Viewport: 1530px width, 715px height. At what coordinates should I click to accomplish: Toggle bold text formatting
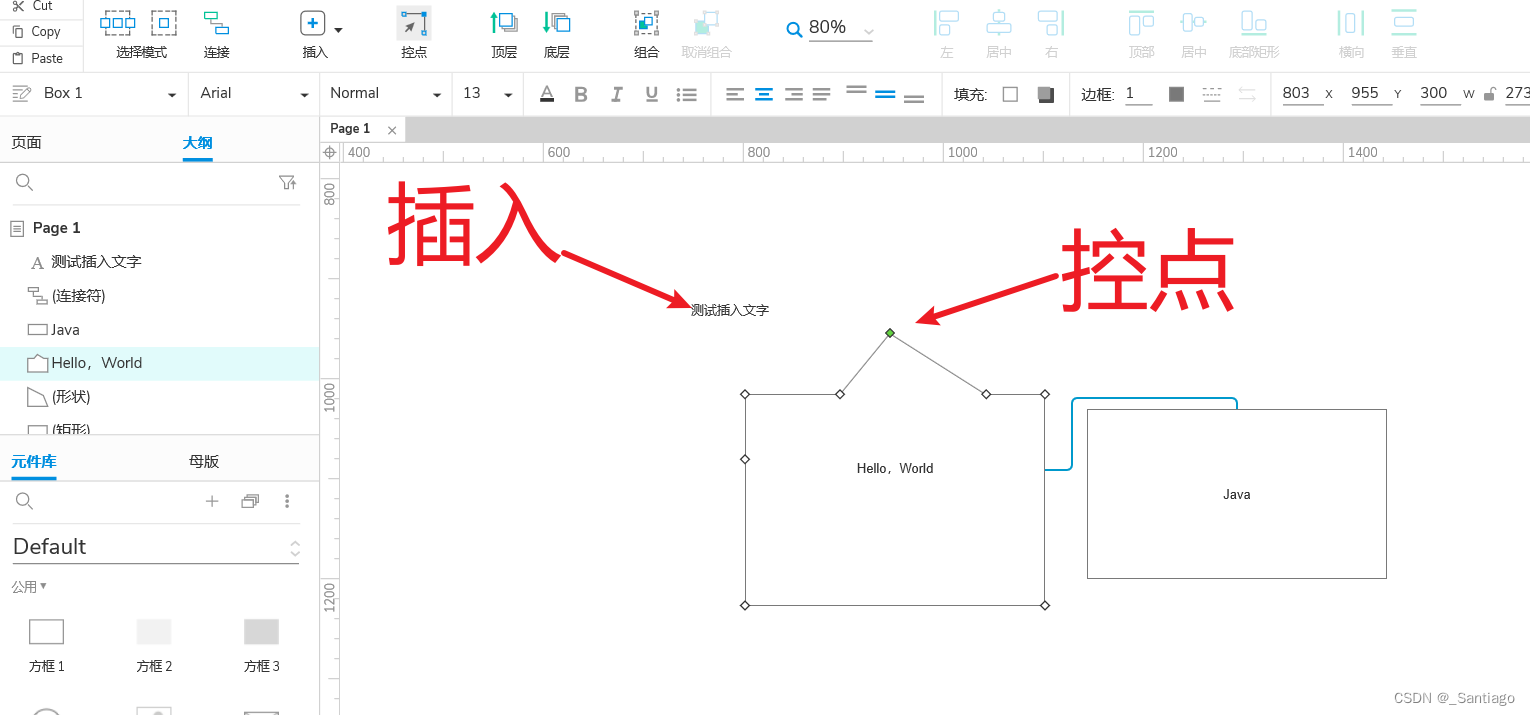click(580, 93)
